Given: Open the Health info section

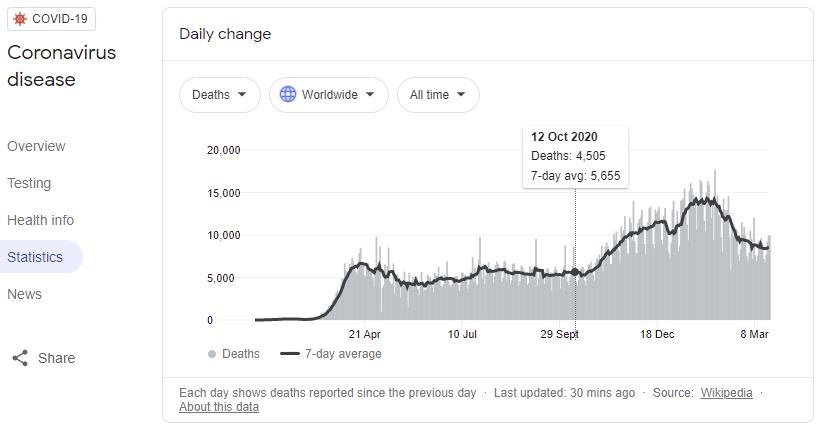Looking at the screenshot, I should tap(41, 220).
